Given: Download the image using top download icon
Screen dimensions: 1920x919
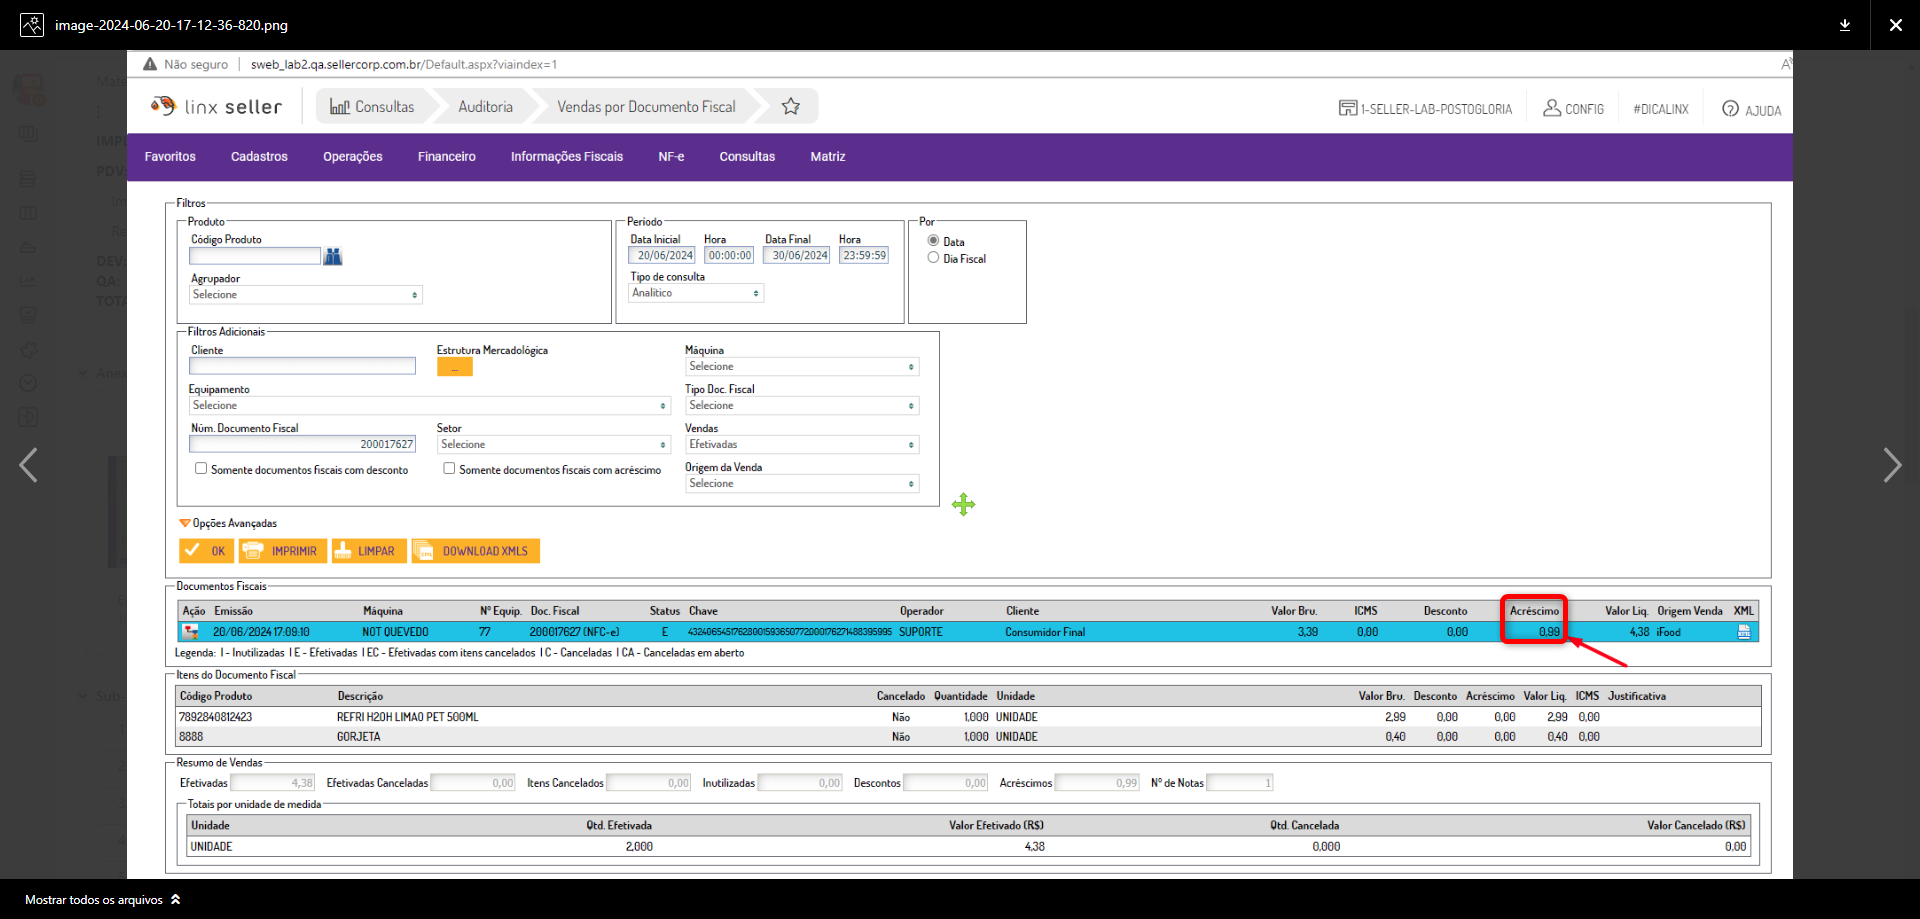Looking at the screenshot, I should coord(1845,25).
